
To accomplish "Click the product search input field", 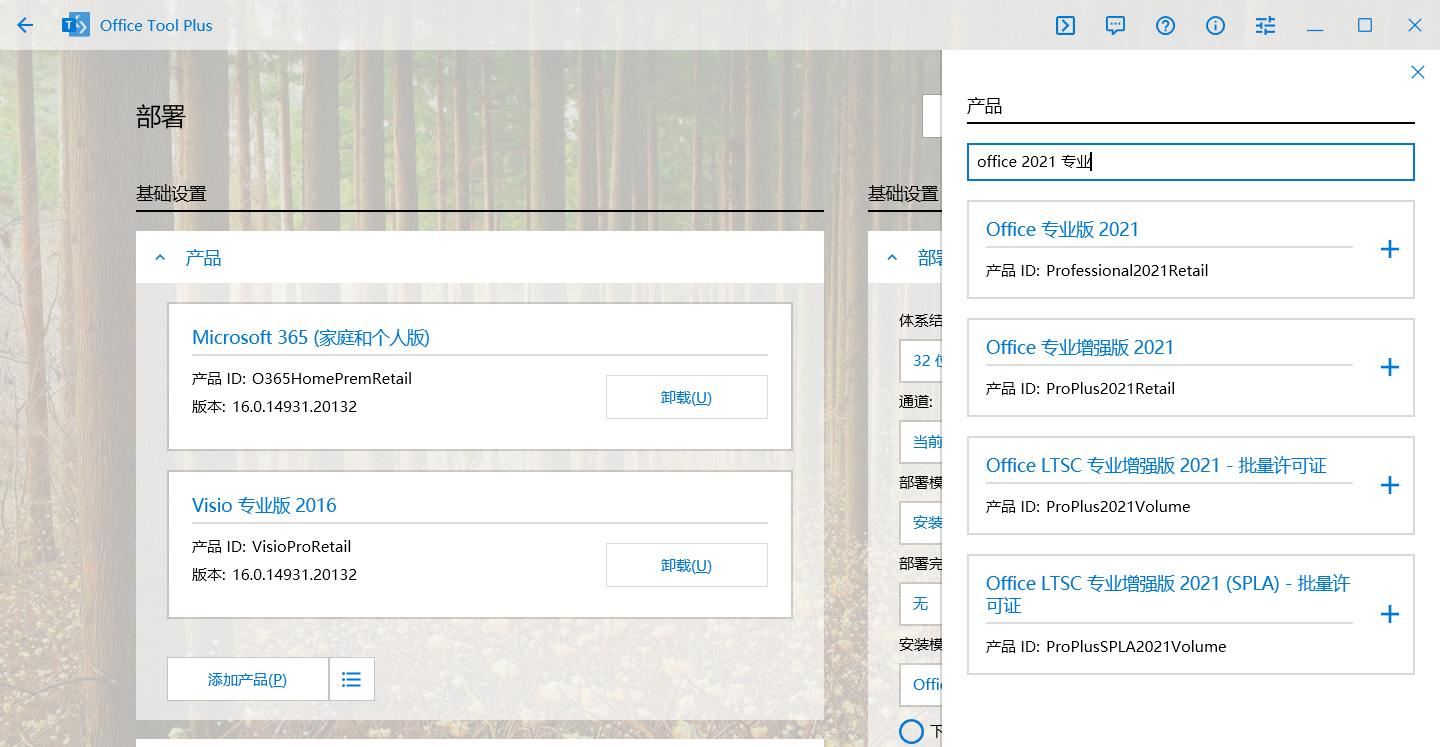I will pos(1190,162).
